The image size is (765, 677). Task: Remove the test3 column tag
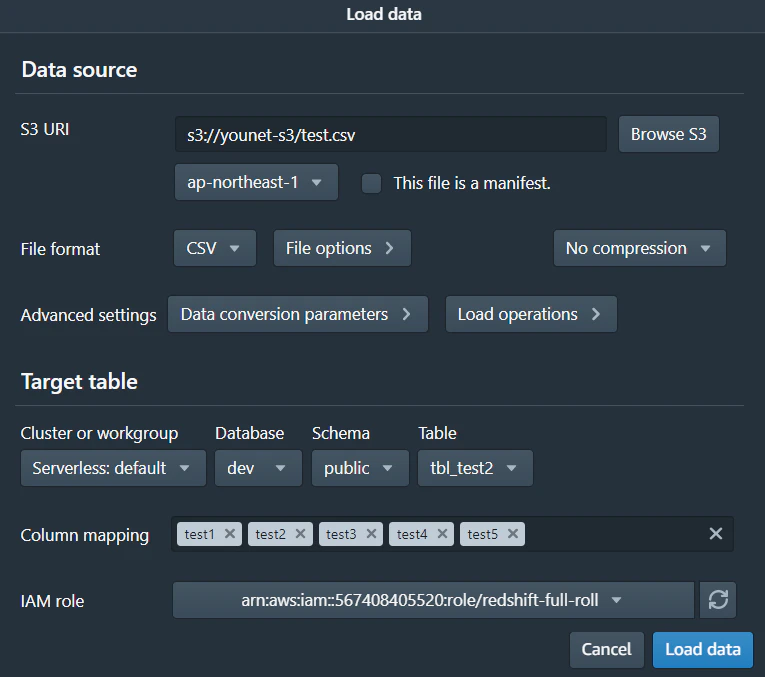click(371, 534)
